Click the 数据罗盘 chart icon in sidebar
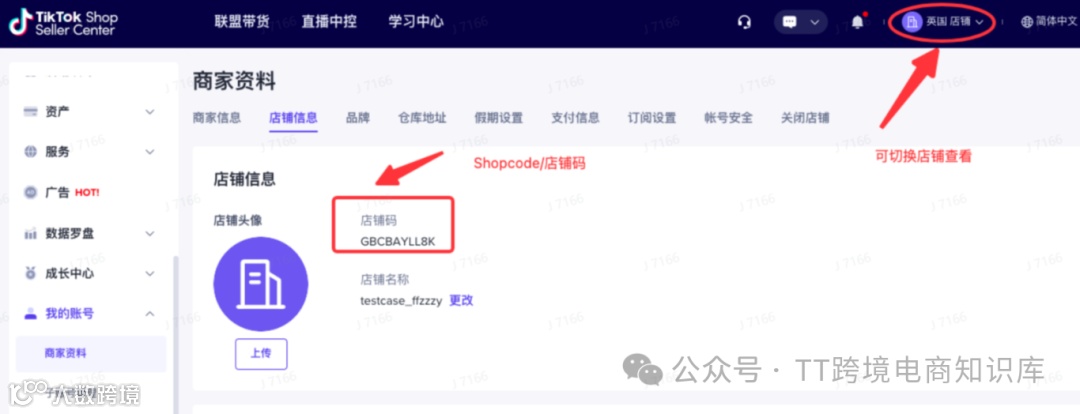 click(x=30, y=234)
